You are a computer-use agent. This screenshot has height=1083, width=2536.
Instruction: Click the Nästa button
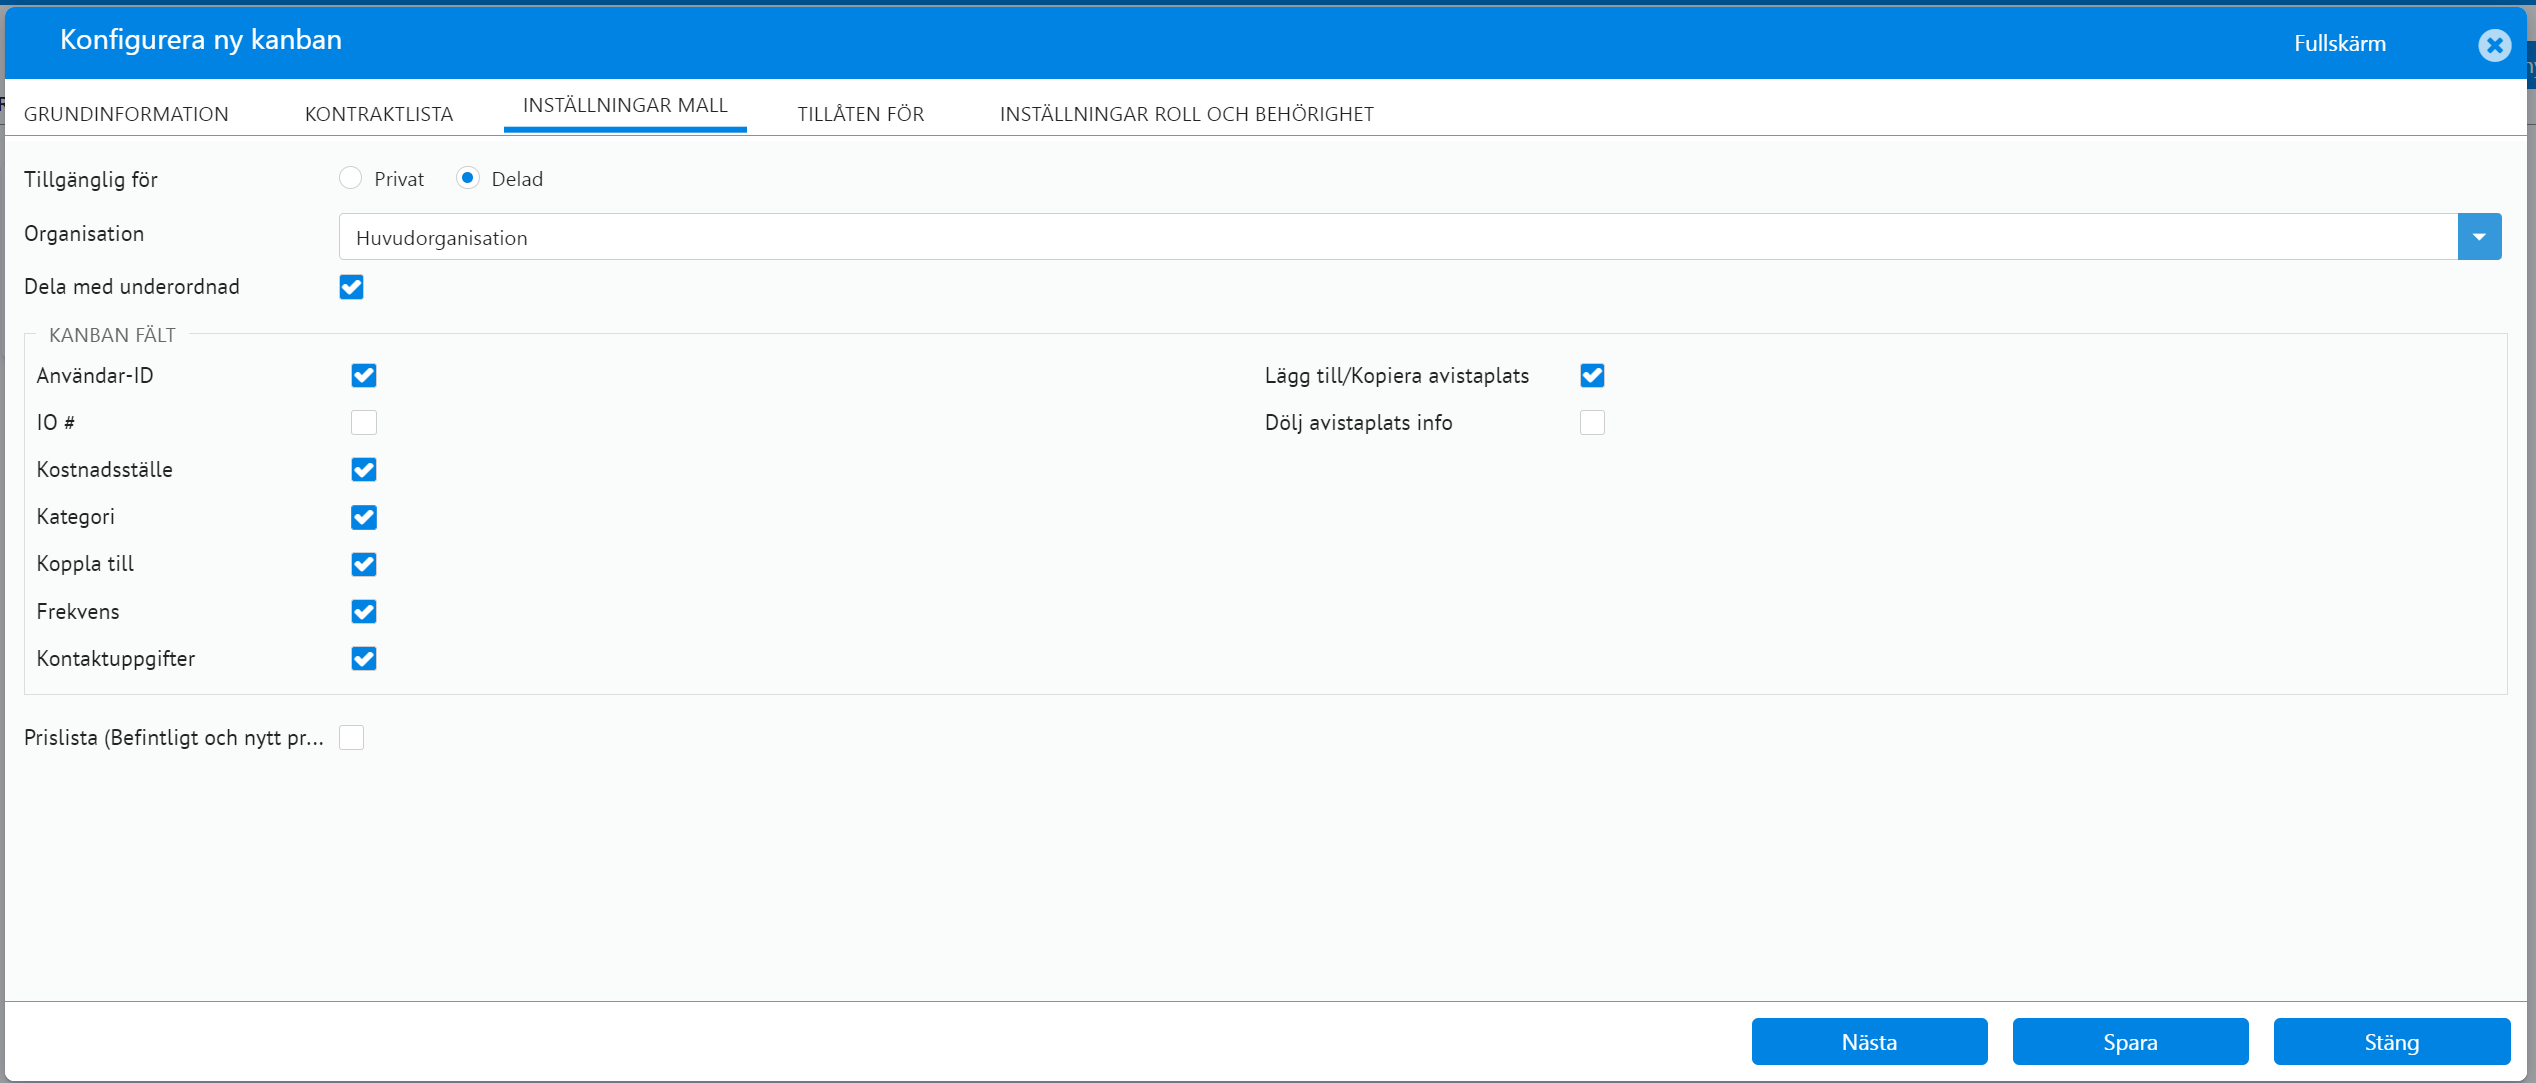[1869, 1042]
